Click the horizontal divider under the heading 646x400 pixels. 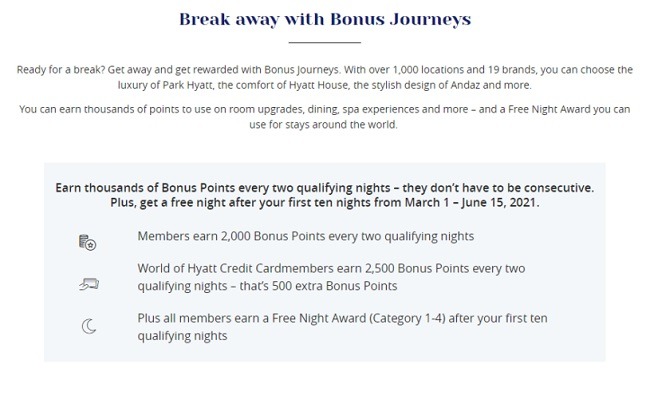325,42
